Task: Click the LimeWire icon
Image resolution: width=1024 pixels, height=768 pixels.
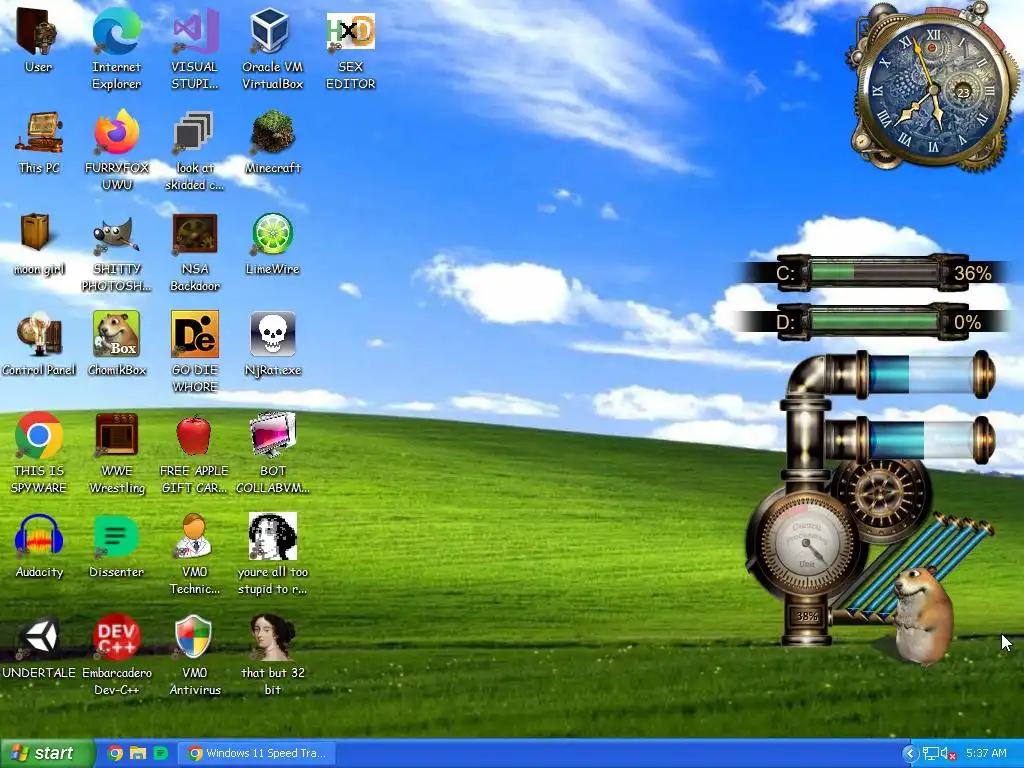Action: (272, 234)
